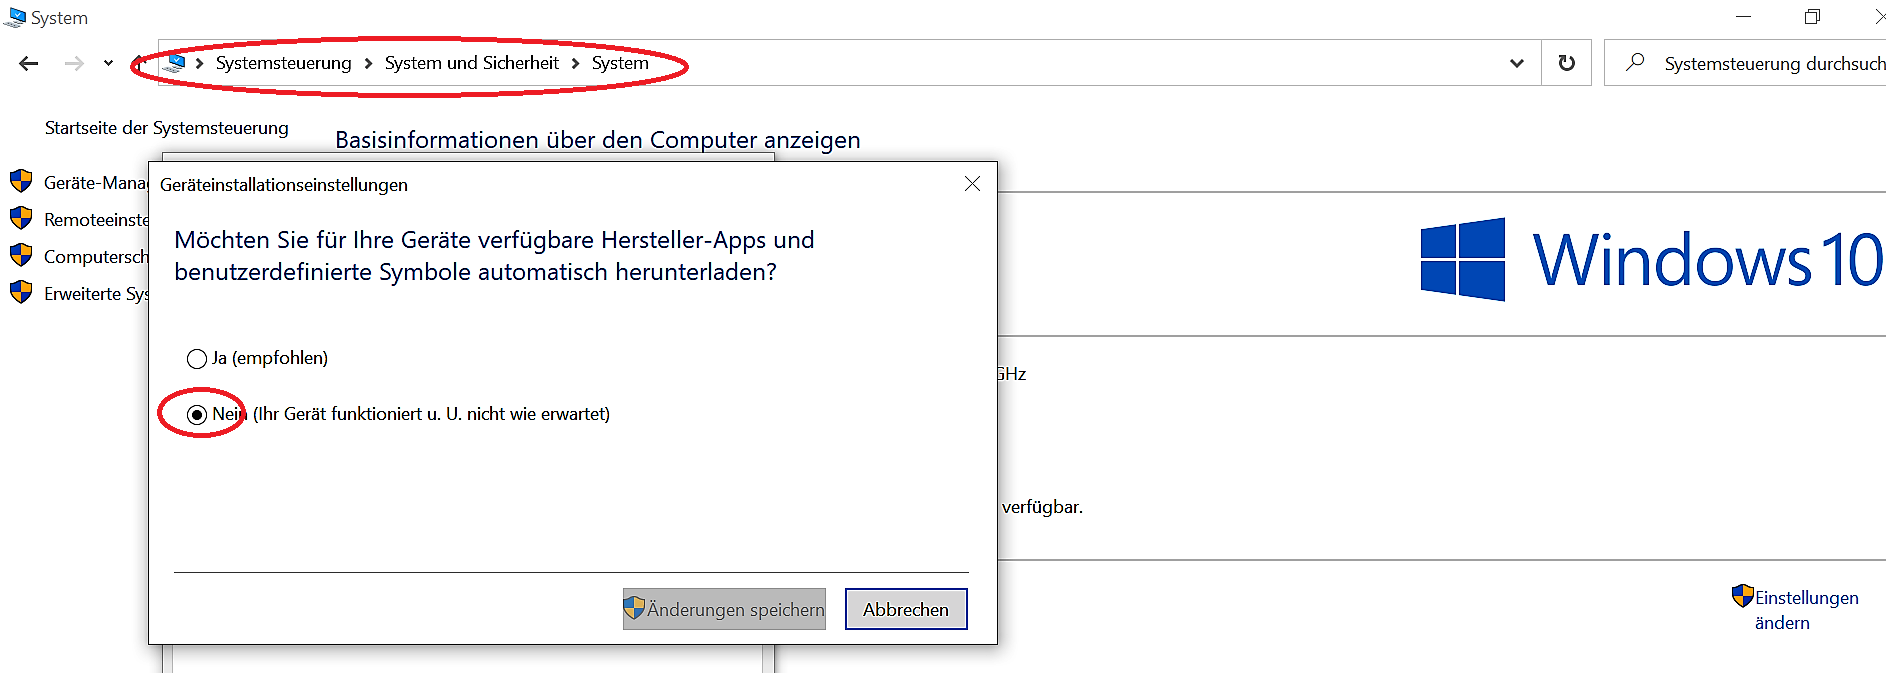Open the Einstellungen ändern link
This screenshot has height=673, width=1886.
[x=1807, y=610]
